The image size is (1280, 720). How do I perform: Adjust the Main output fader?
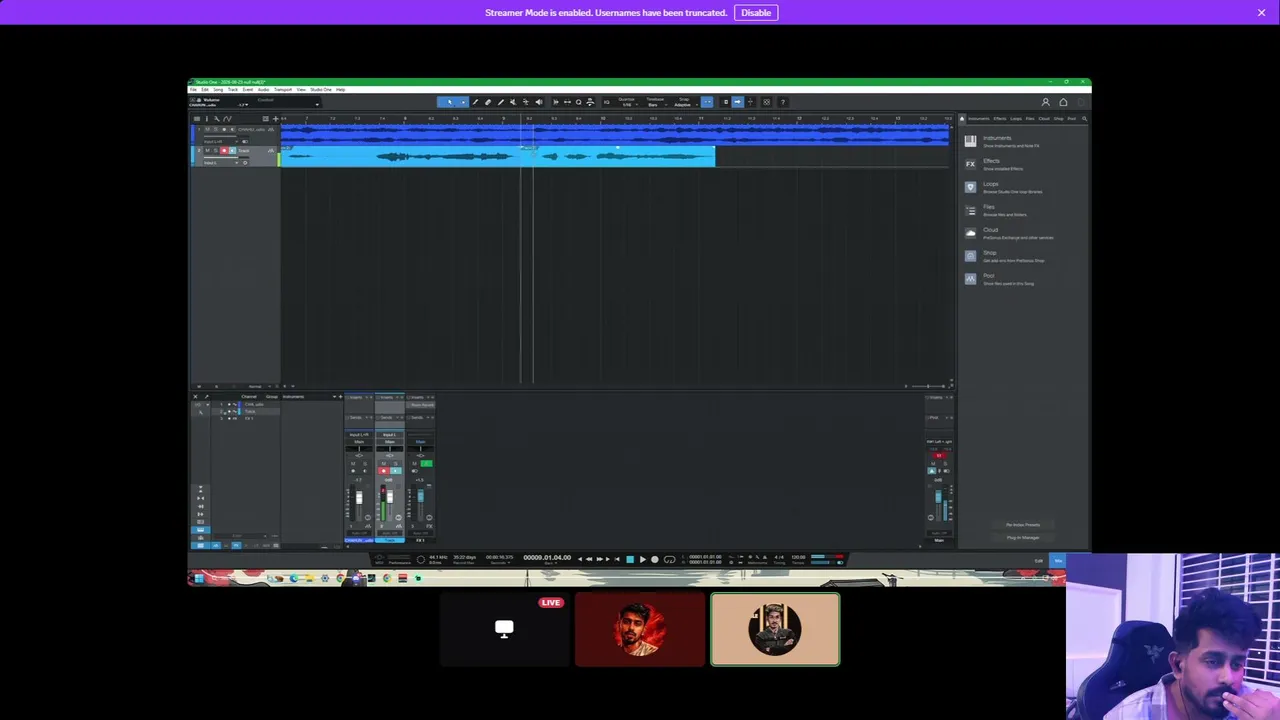pos(938,497)
